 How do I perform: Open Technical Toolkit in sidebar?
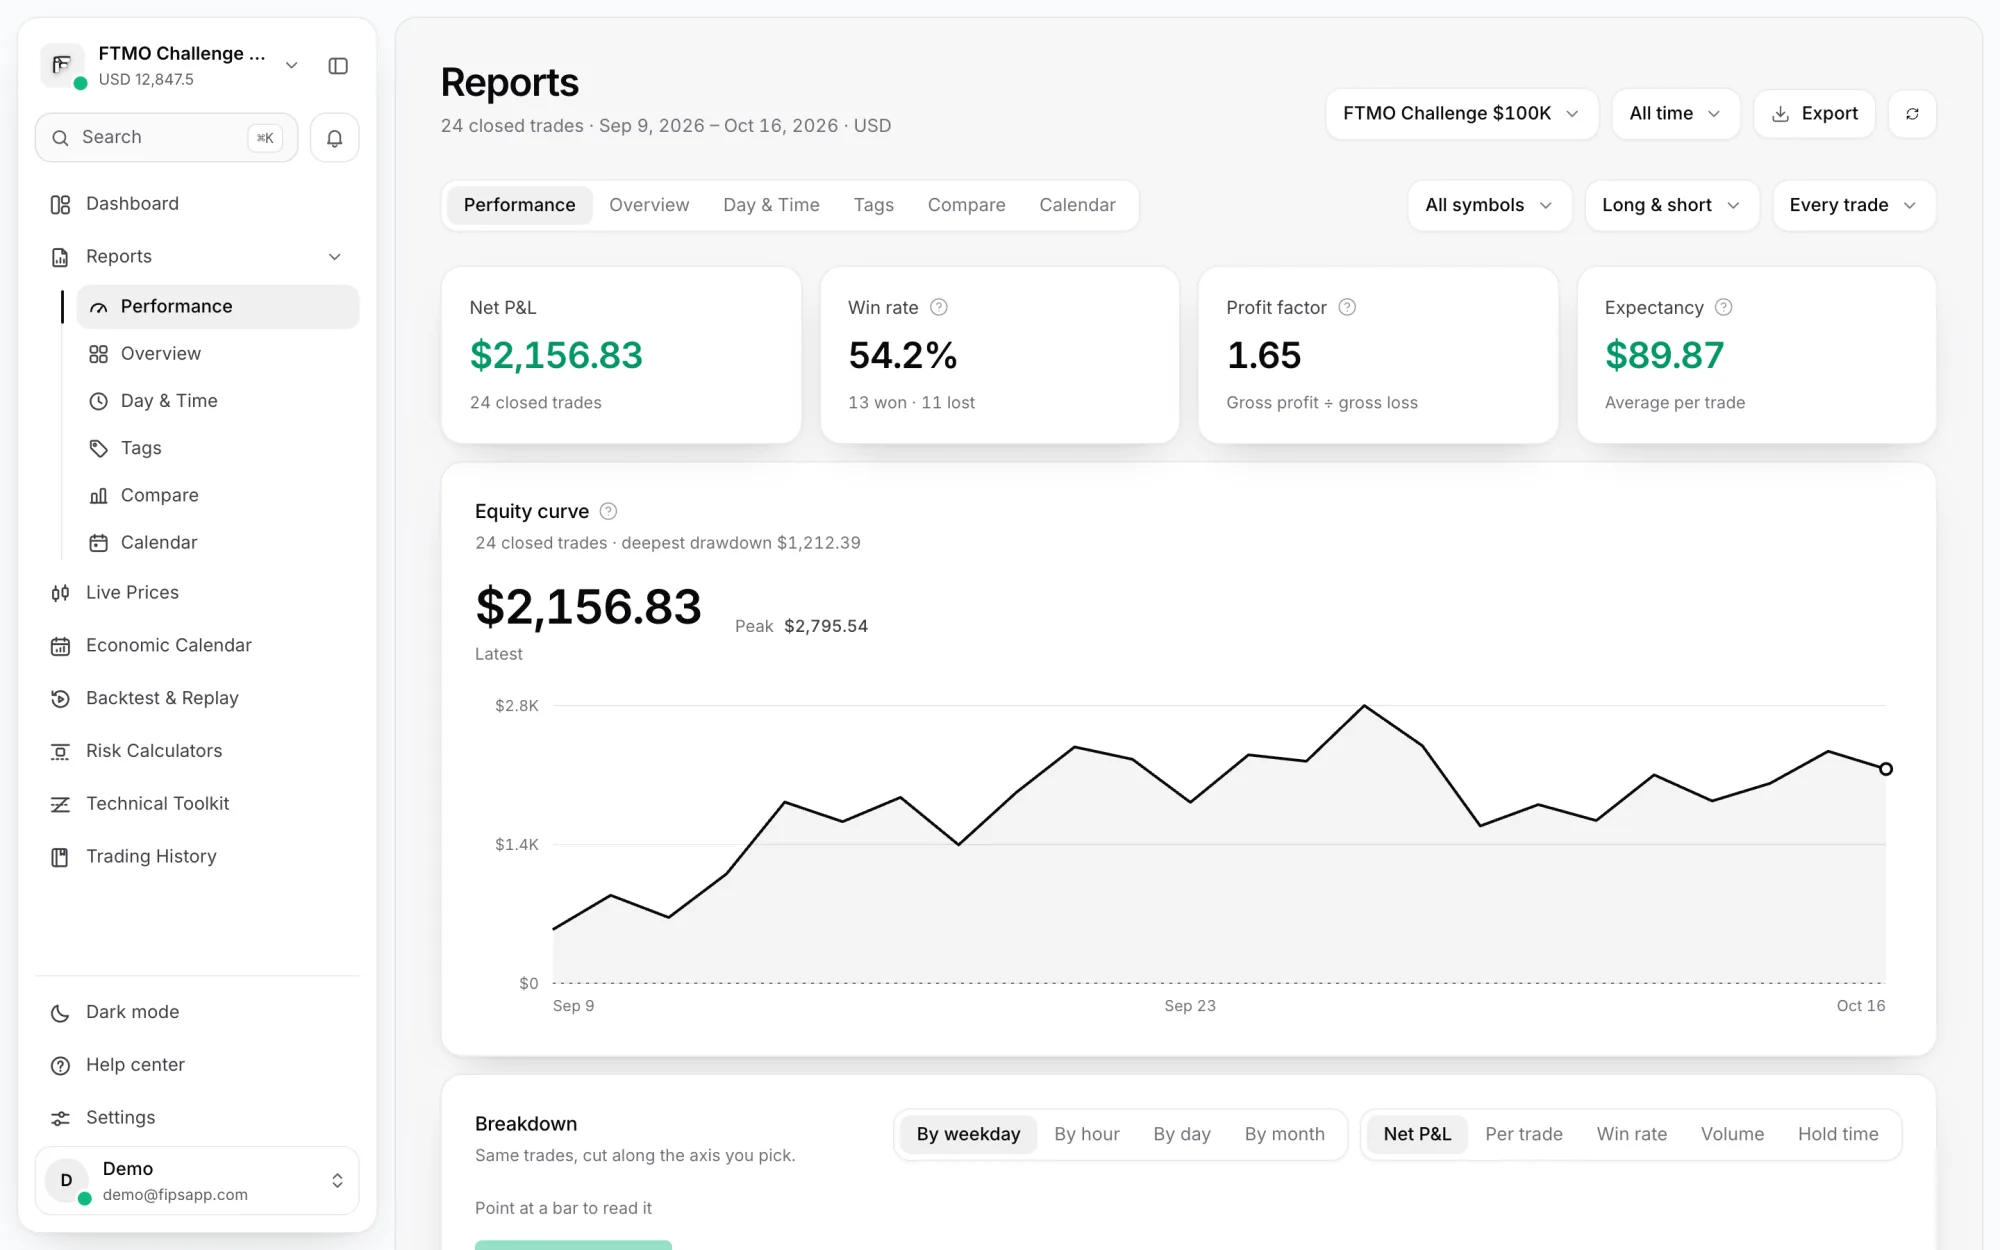click(198, 804)
